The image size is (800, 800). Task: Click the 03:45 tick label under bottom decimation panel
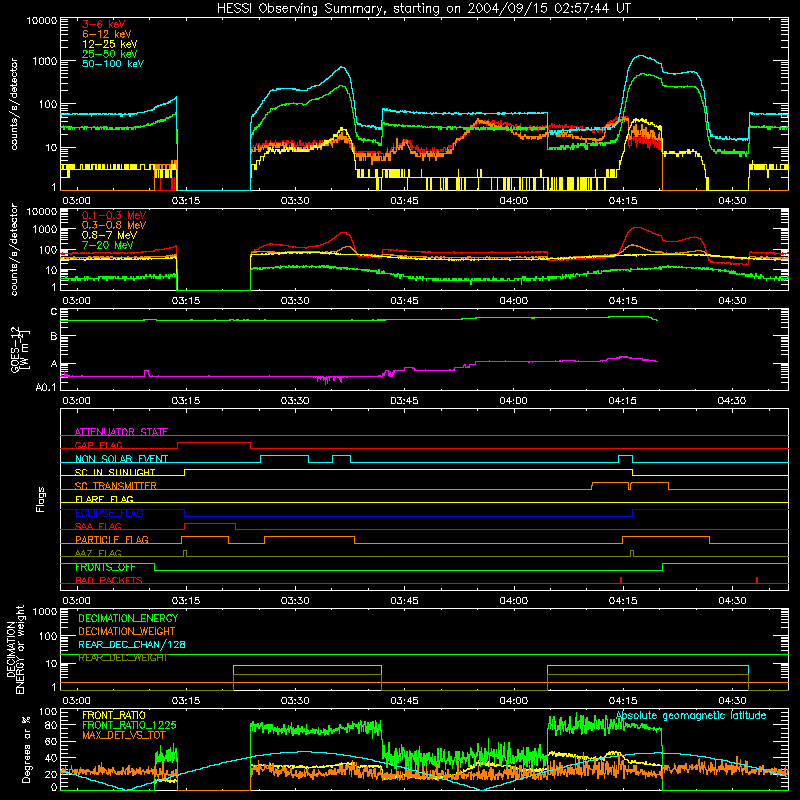[404, 700]
